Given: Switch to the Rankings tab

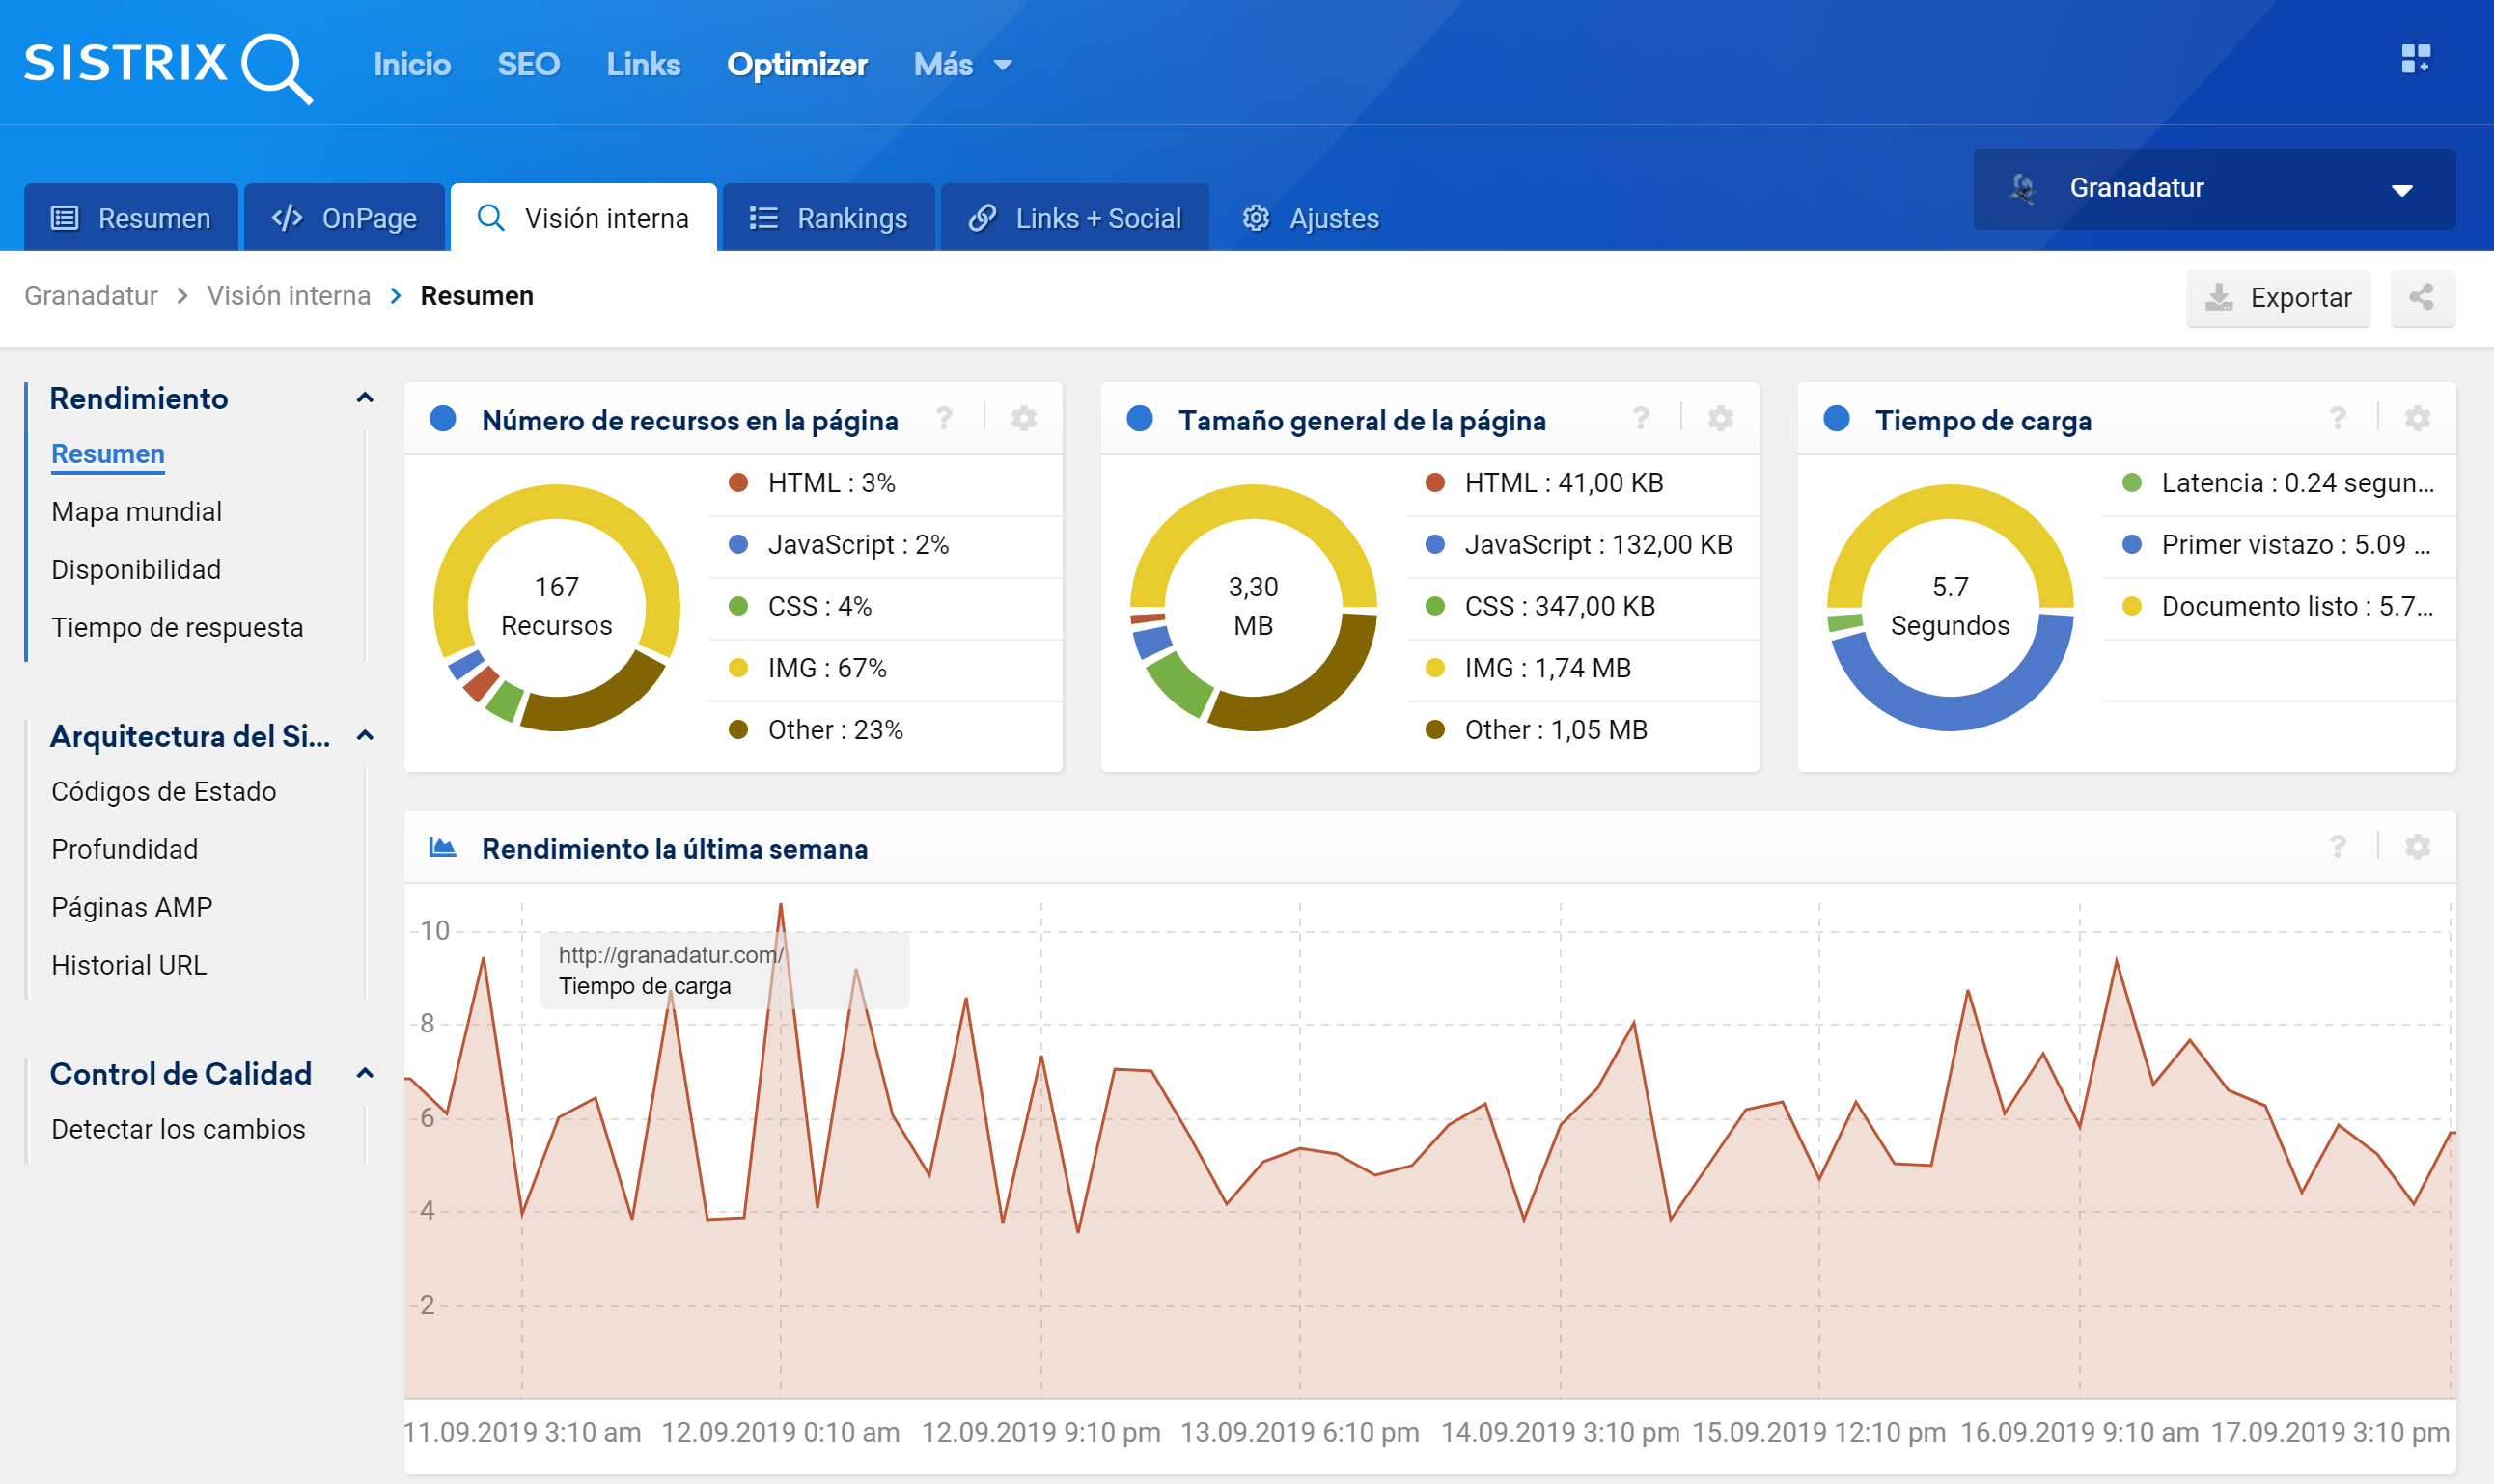Looking at the screenshot, I should tap(829, 218).
